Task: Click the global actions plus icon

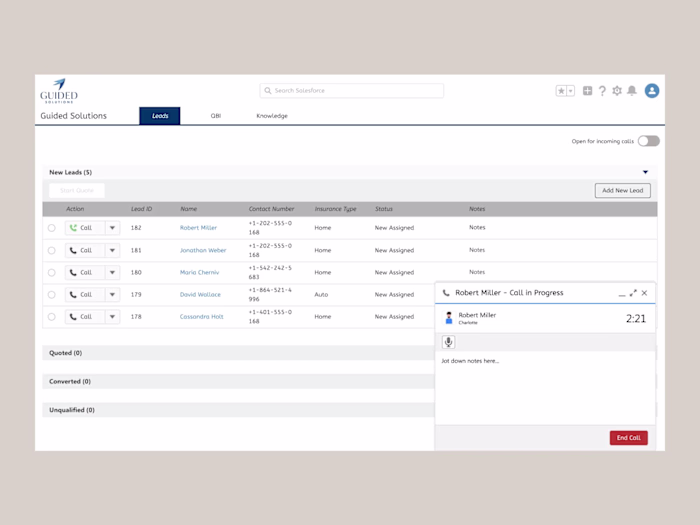Action: pos(588,91)
